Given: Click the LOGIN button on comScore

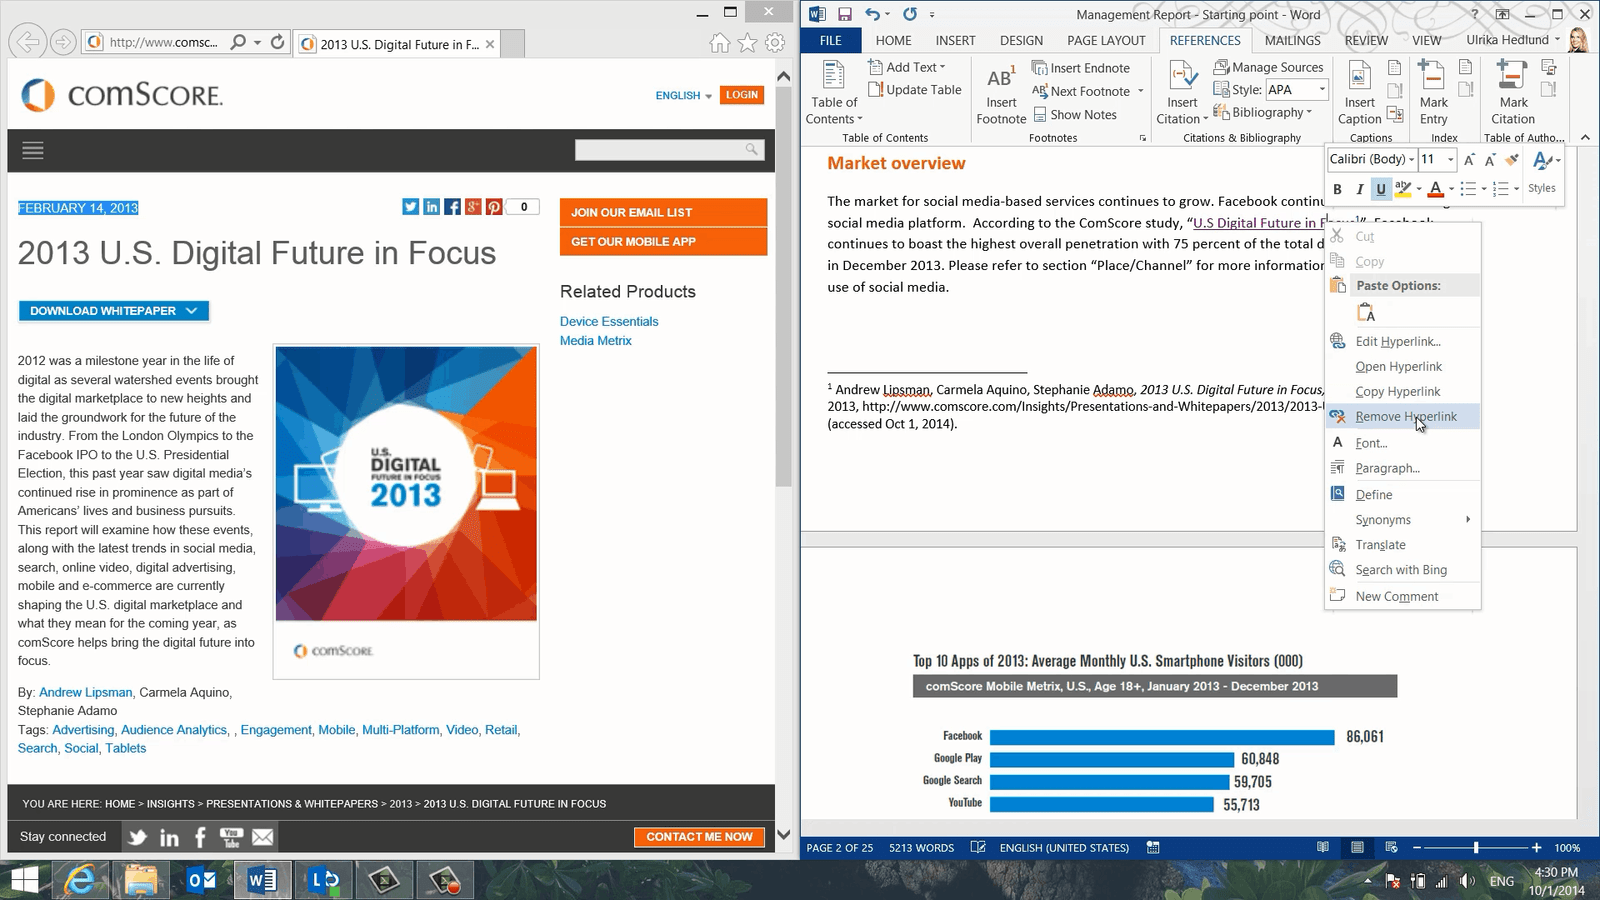Looking at the screenshot, I should tap(742, 95).
